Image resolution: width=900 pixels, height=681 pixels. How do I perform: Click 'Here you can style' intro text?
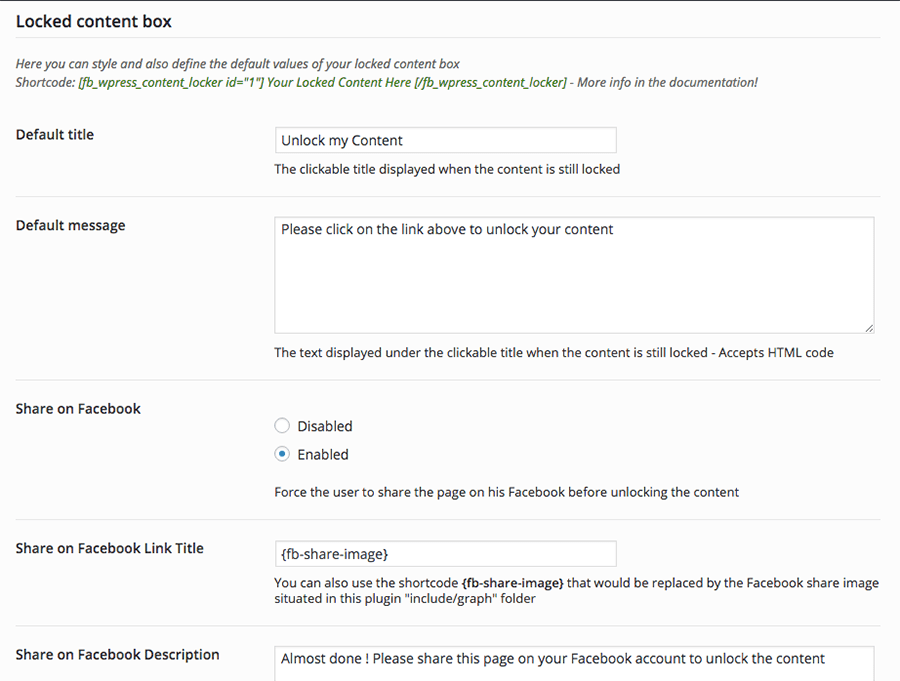[x=238, y=64]
